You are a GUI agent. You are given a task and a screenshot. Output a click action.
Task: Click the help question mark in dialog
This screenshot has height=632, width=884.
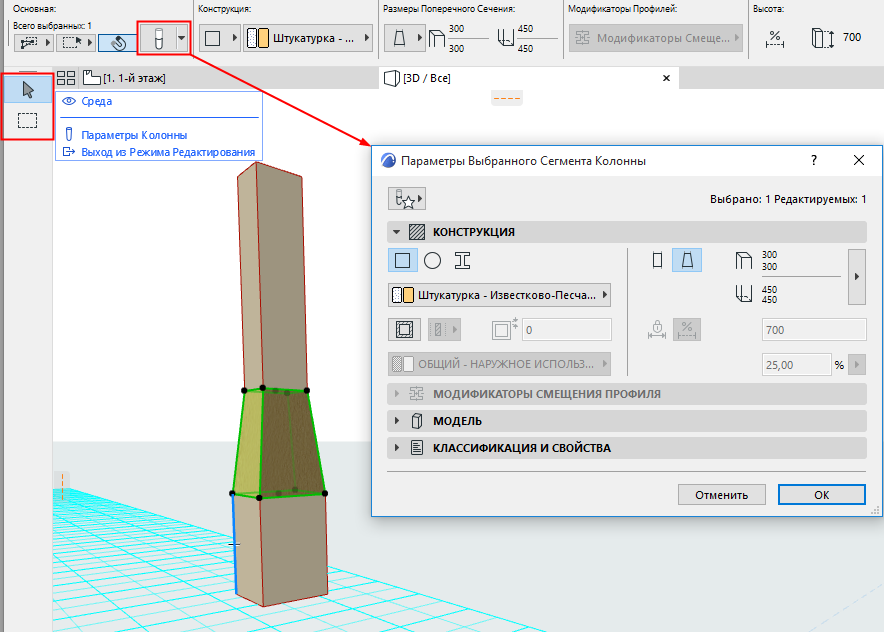[814, 160]
